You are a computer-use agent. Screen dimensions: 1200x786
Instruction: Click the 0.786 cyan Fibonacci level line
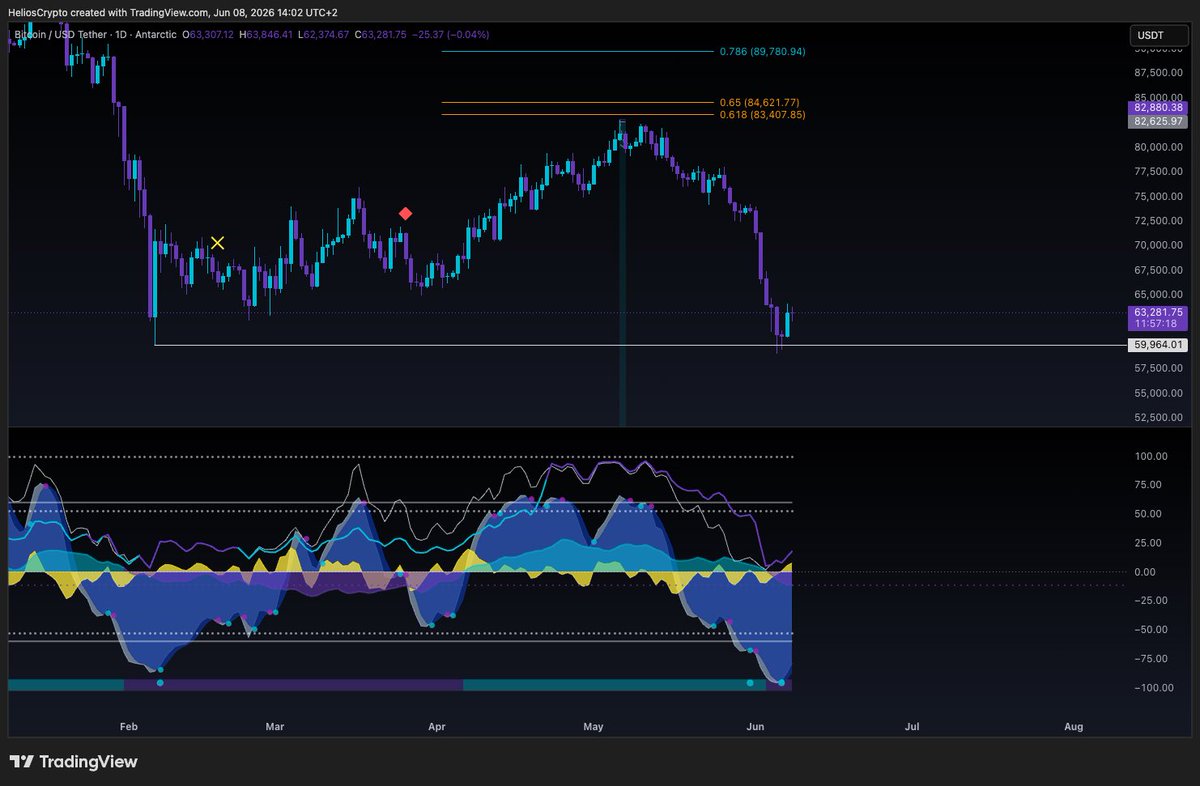[578, 51]
